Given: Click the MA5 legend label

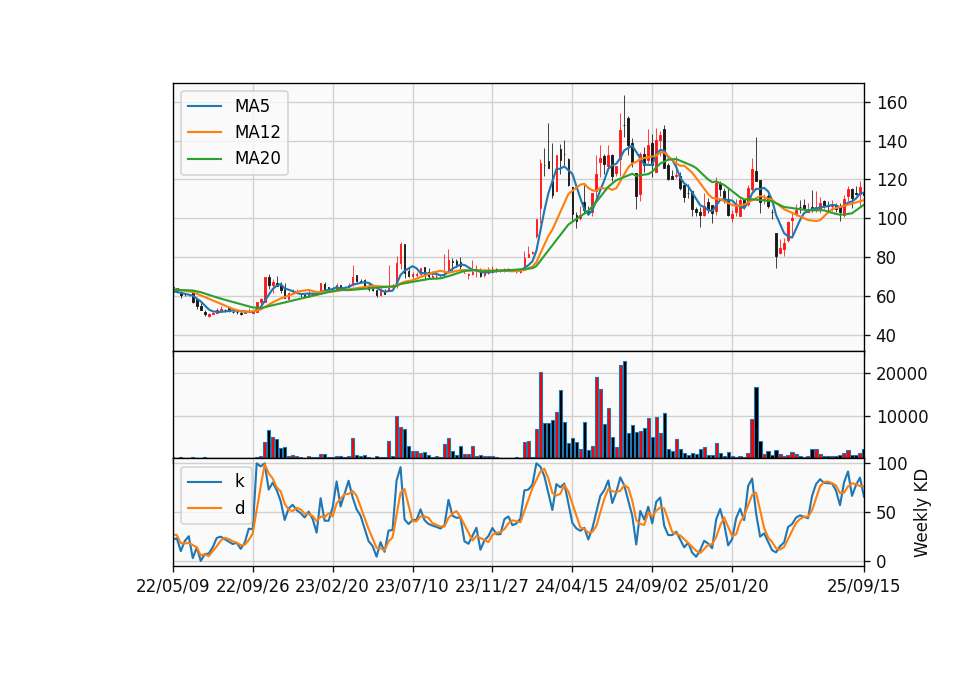Looking at the screenshot, I should [252, 106].
